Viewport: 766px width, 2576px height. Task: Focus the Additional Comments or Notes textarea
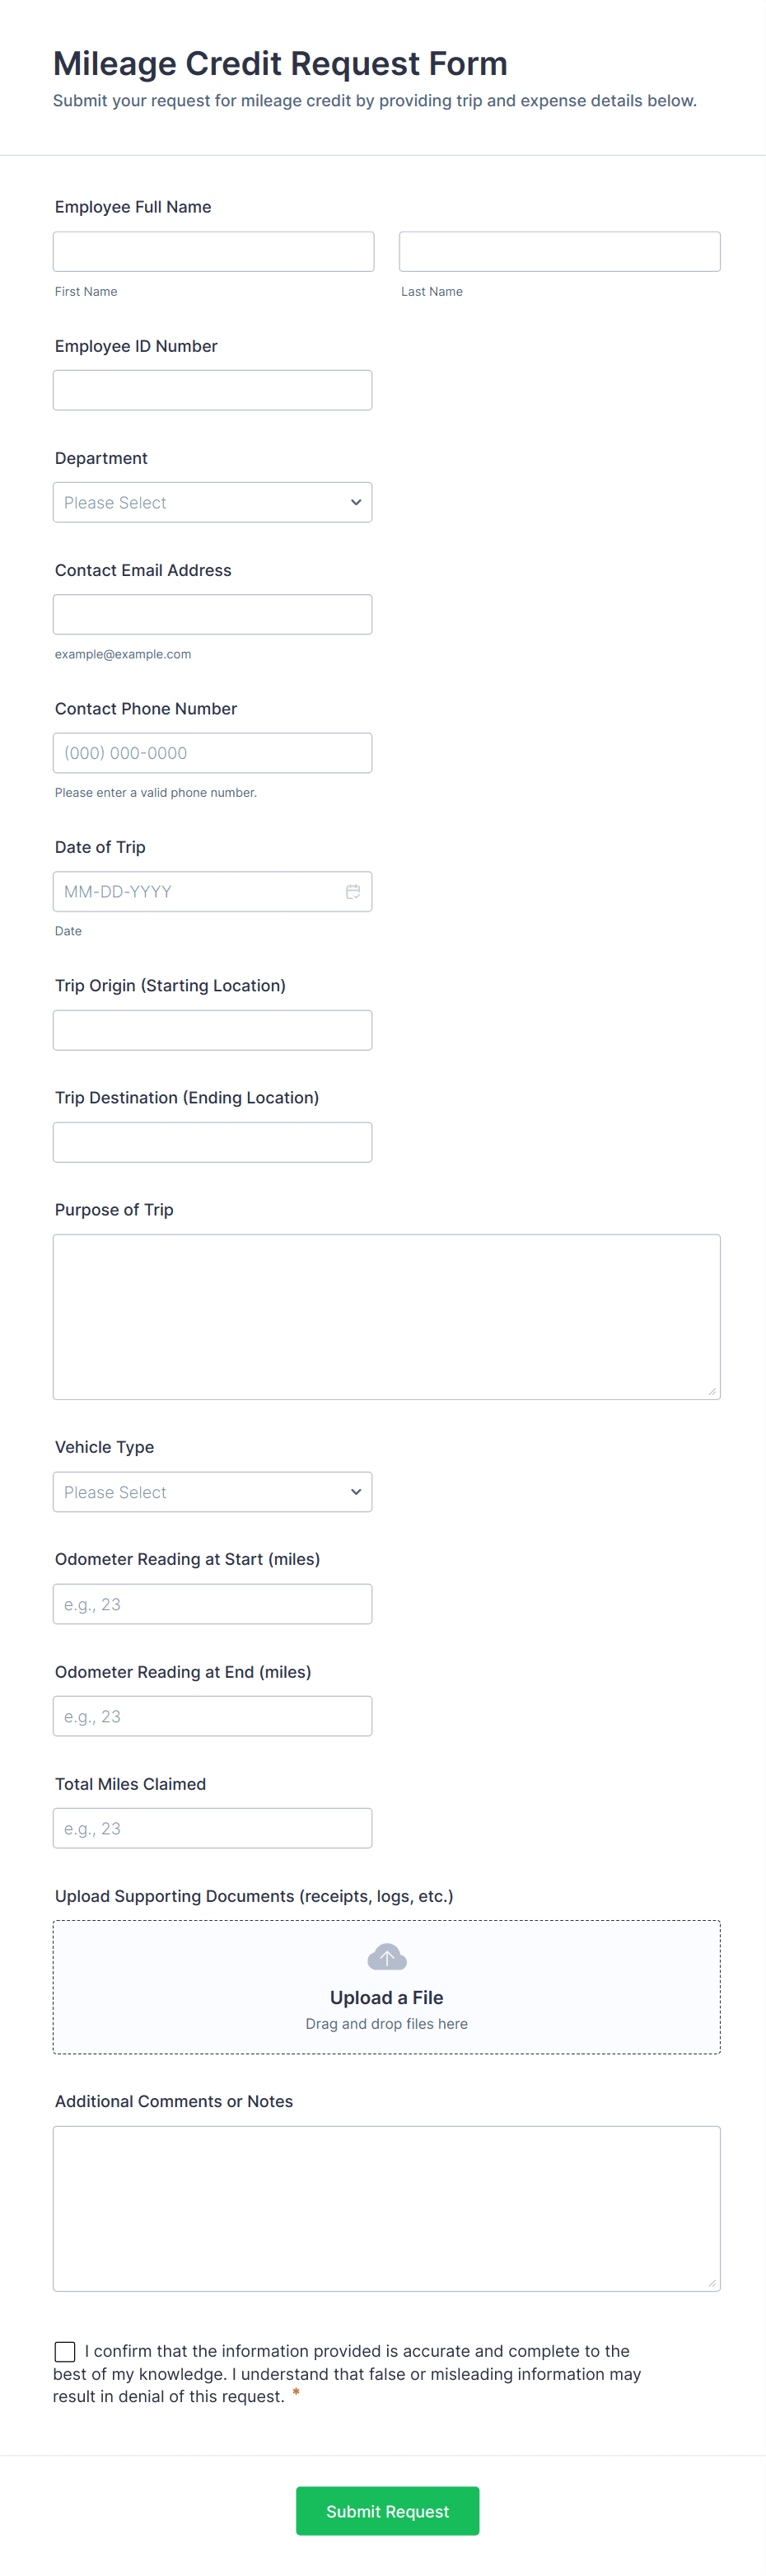click(386, 2208)
